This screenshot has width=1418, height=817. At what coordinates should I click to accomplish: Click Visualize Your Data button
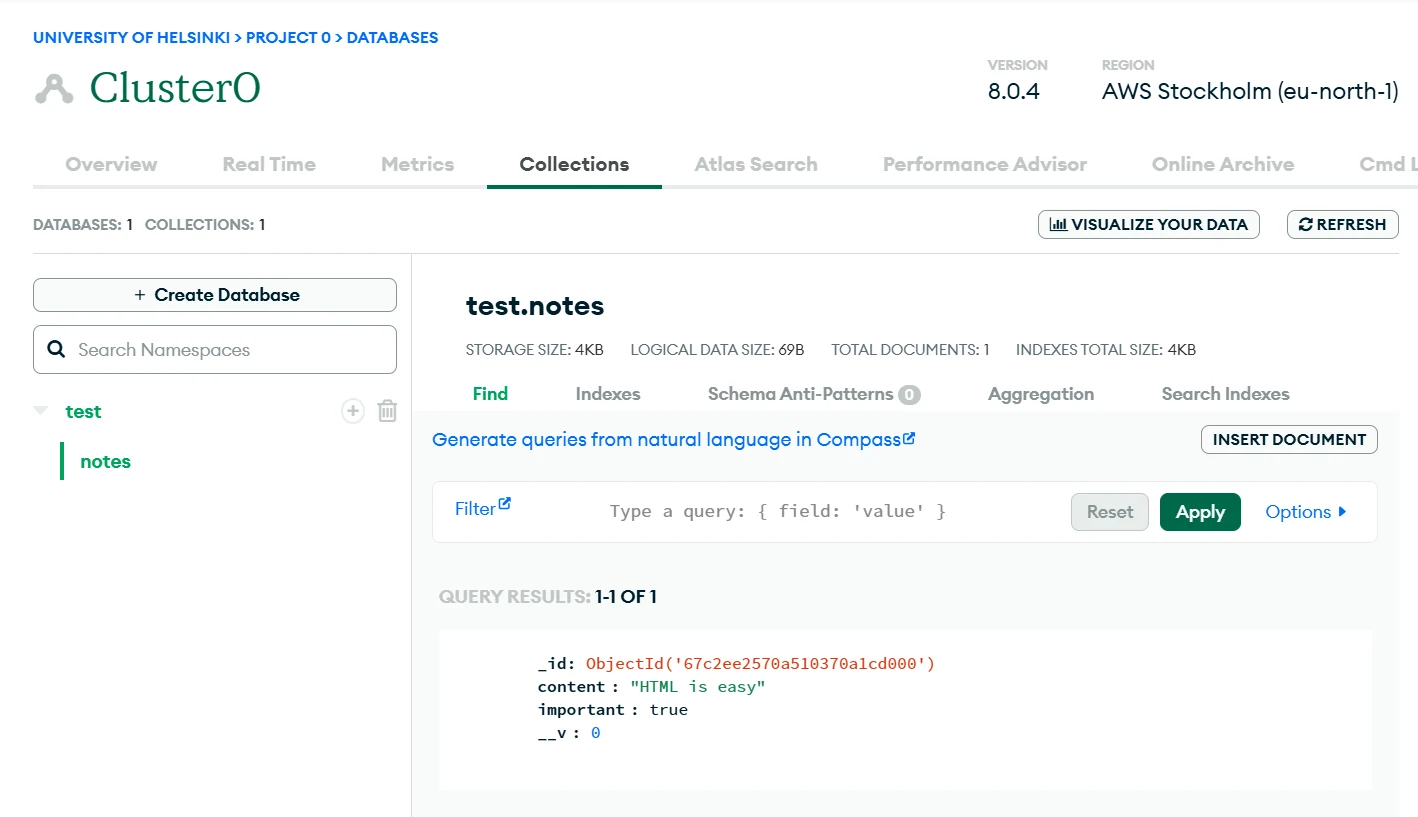1149,225
